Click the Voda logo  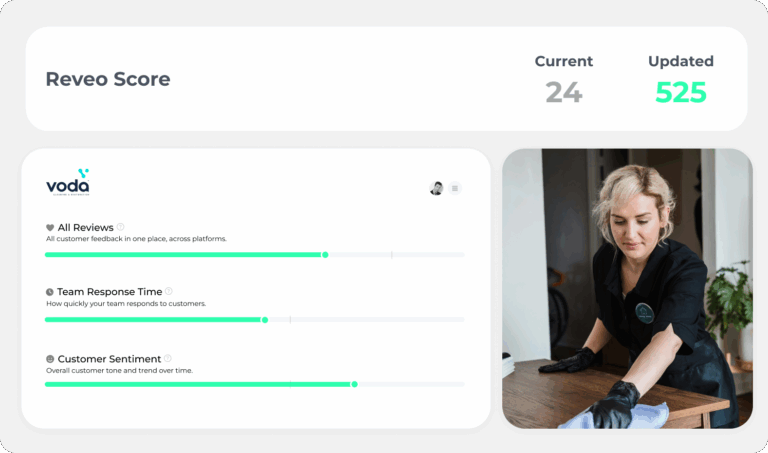click(x=68, y=183)
